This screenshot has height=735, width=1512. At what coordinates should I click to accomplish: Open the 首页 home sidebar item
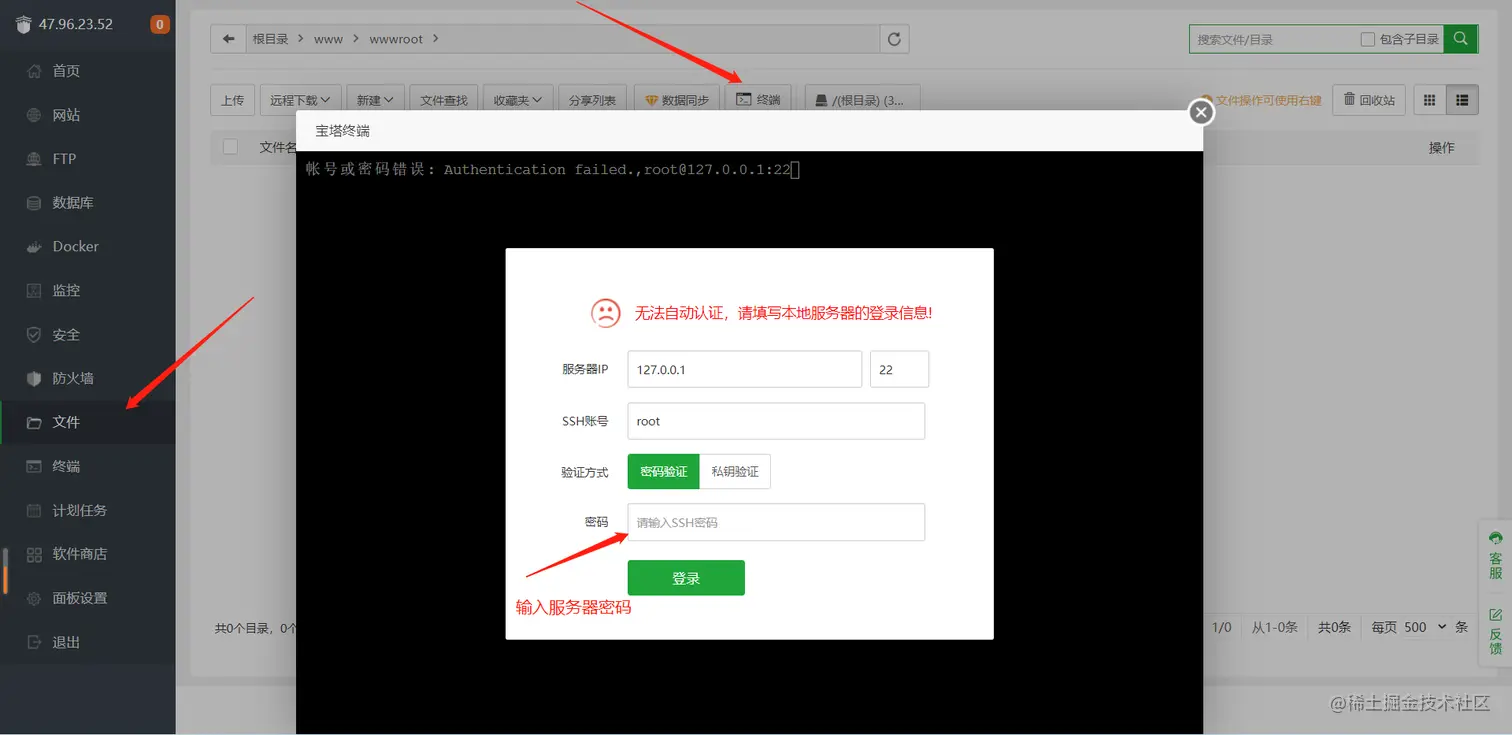click(87, 71)
